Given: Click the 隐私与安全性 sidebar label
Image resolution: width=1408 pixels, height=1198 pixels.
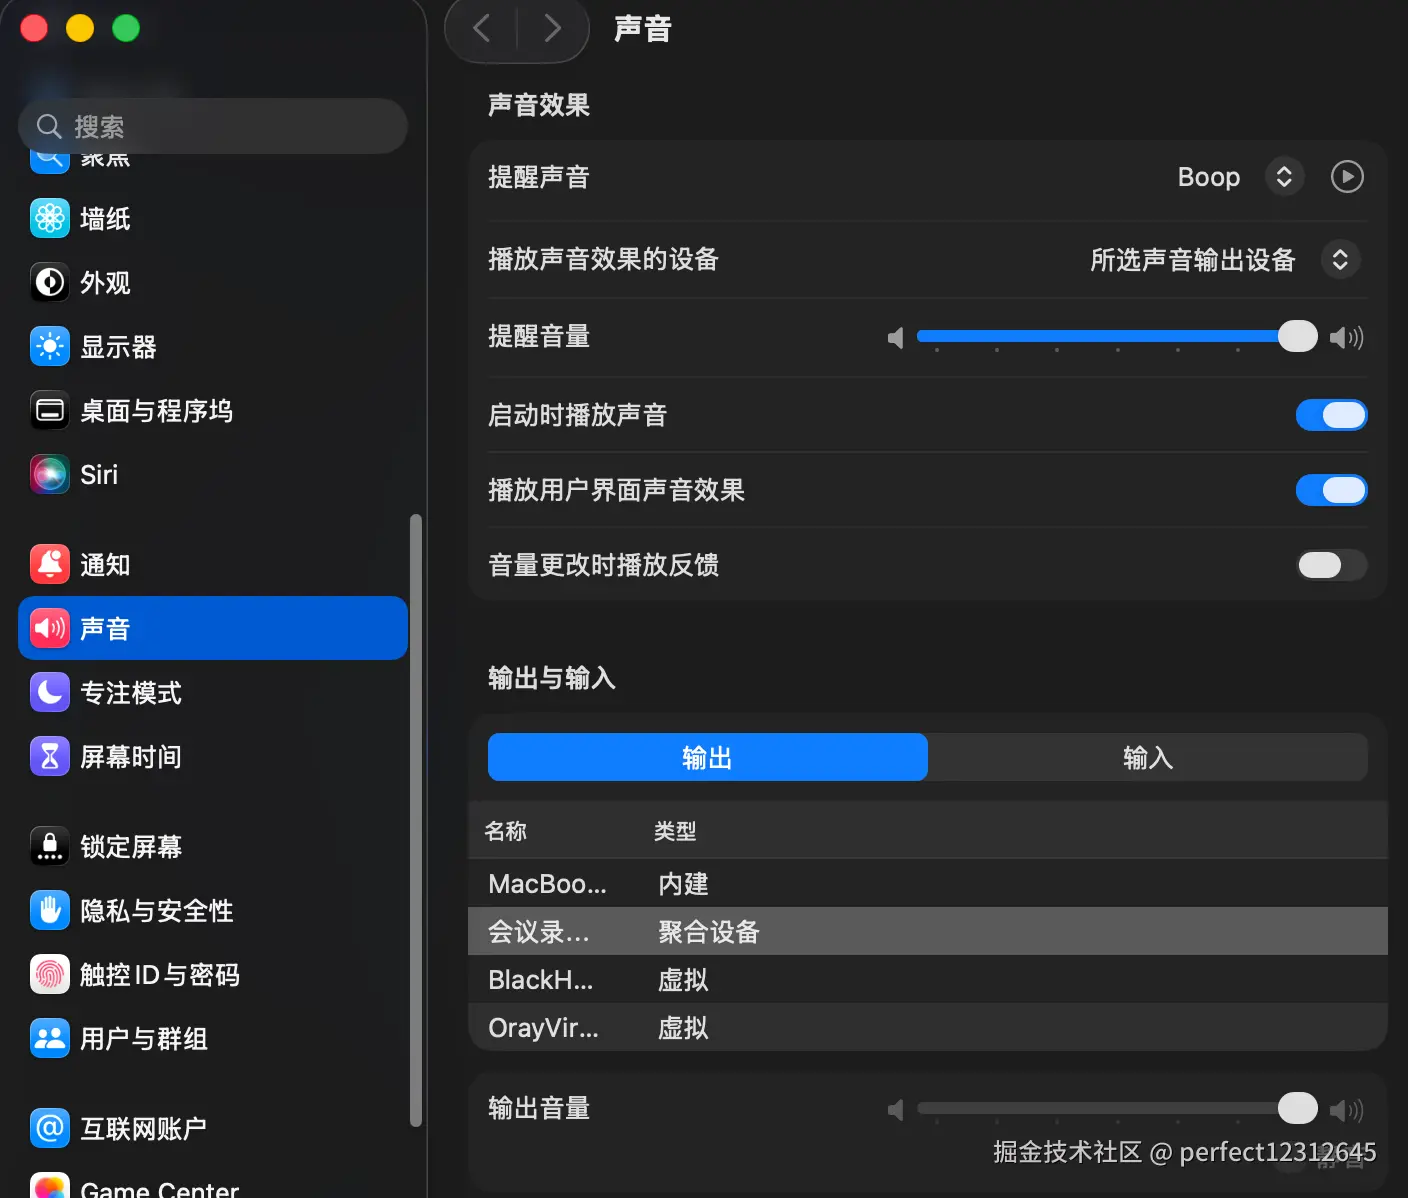Looking at the screenshot, I should pos(157,910).
